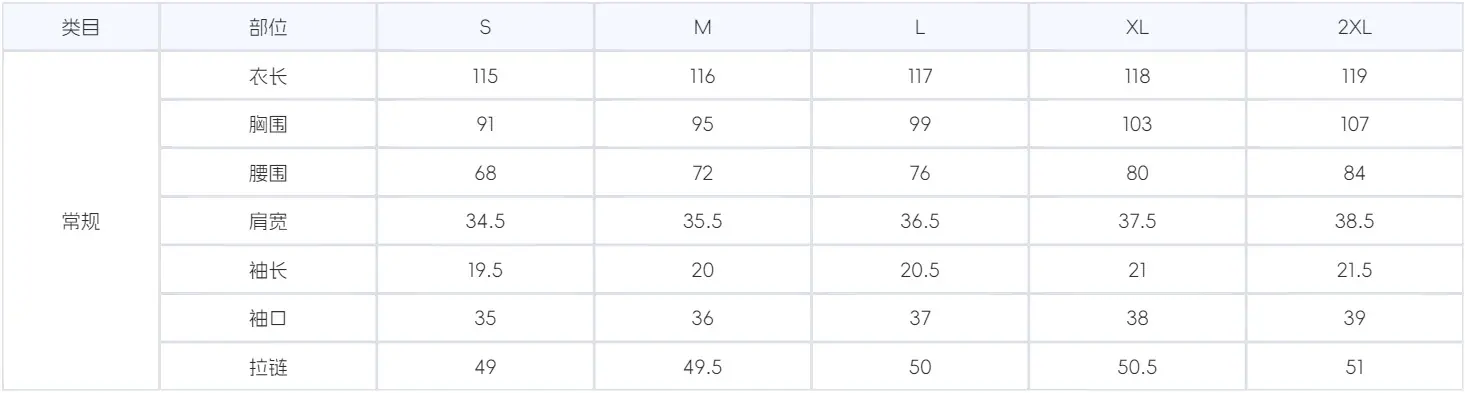This screenshot has height=393, width=1465.
Task: Click the L size column header
Action: point(920,28)
